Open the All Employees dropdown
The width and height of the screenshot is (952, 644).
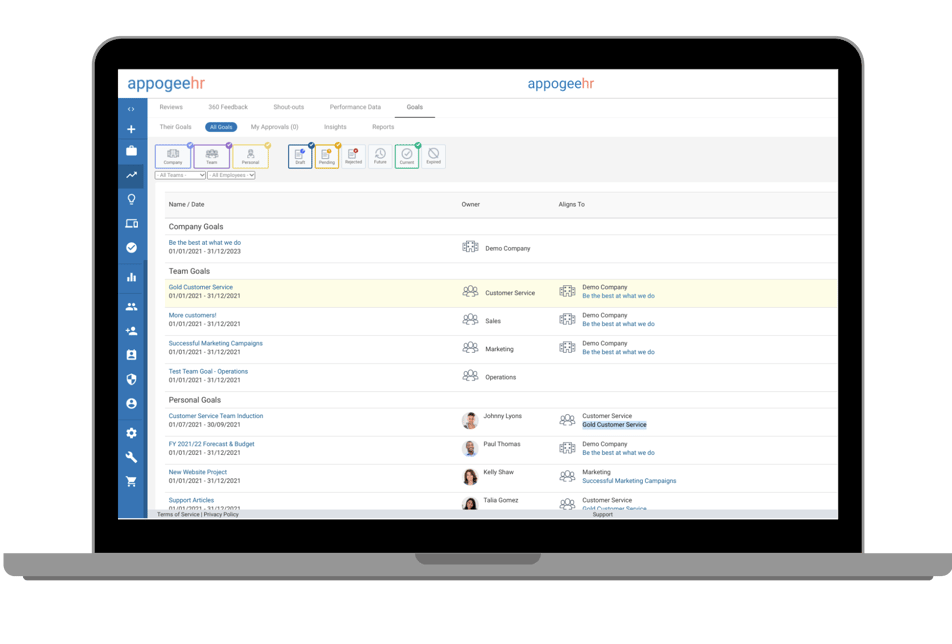[231, 175]
